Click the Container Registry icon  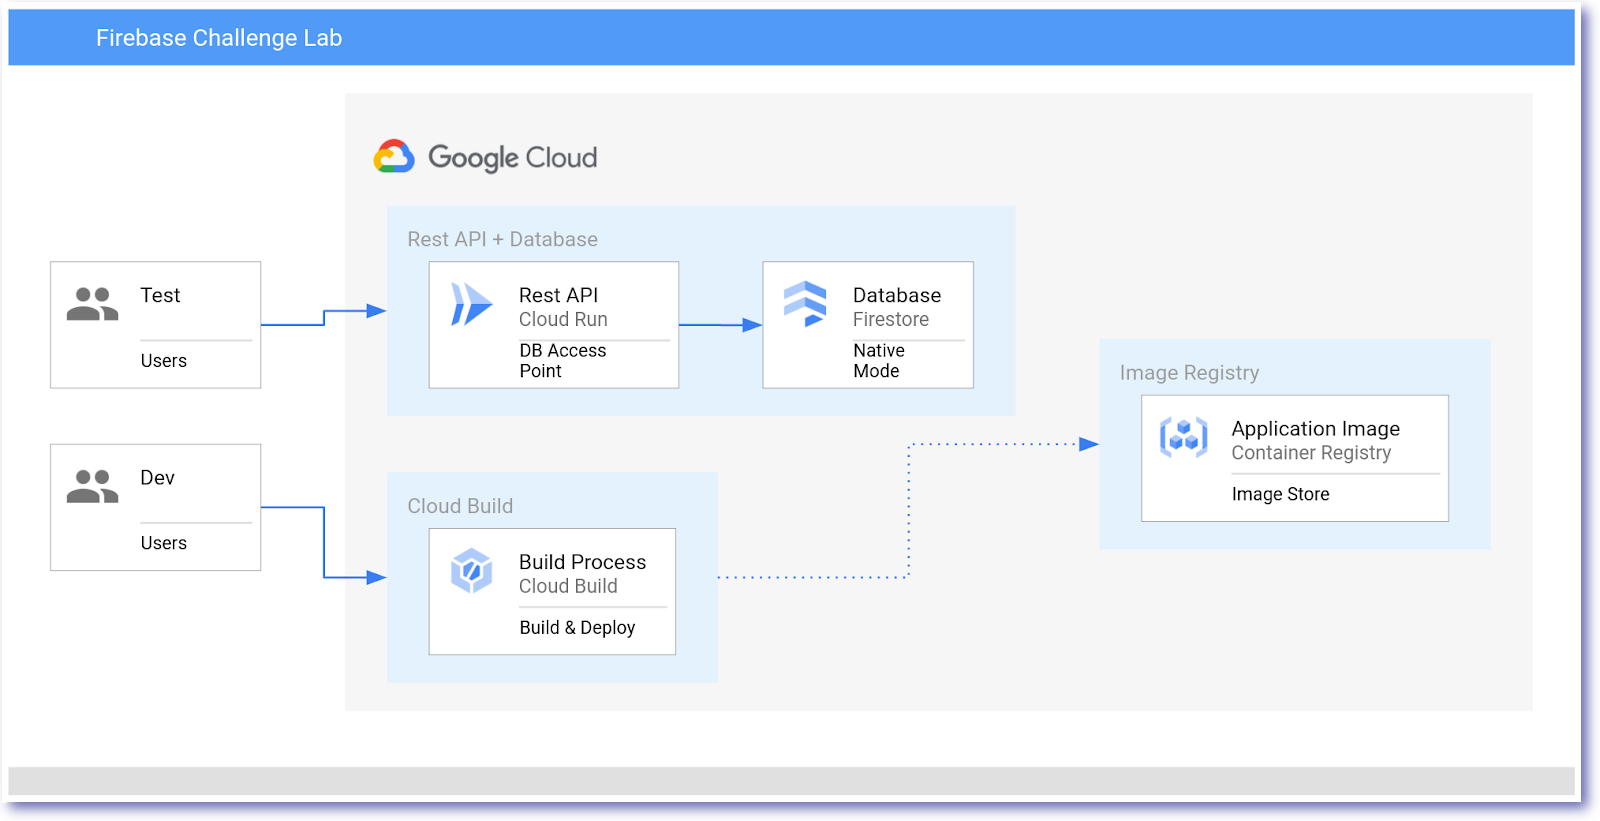[x=1183, y=437]
